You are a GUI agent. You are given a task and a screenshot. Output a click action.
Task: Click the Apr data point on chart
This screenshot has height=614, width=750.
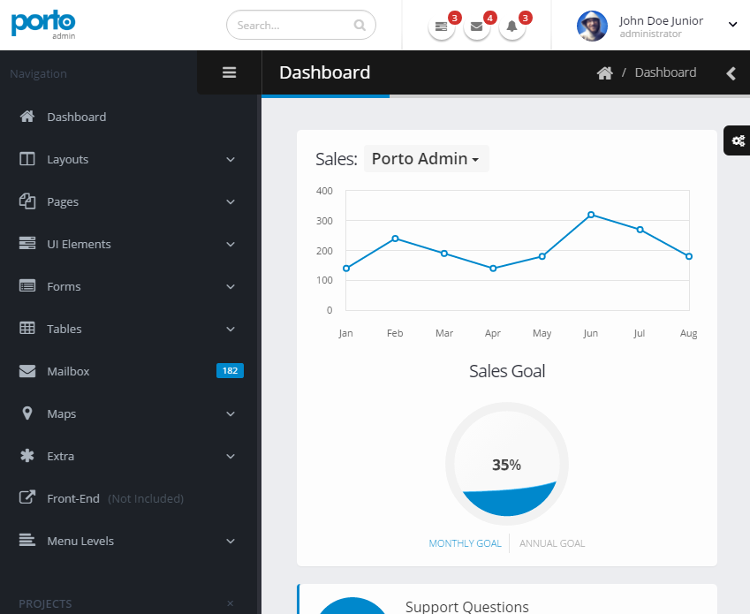[493, 268]
